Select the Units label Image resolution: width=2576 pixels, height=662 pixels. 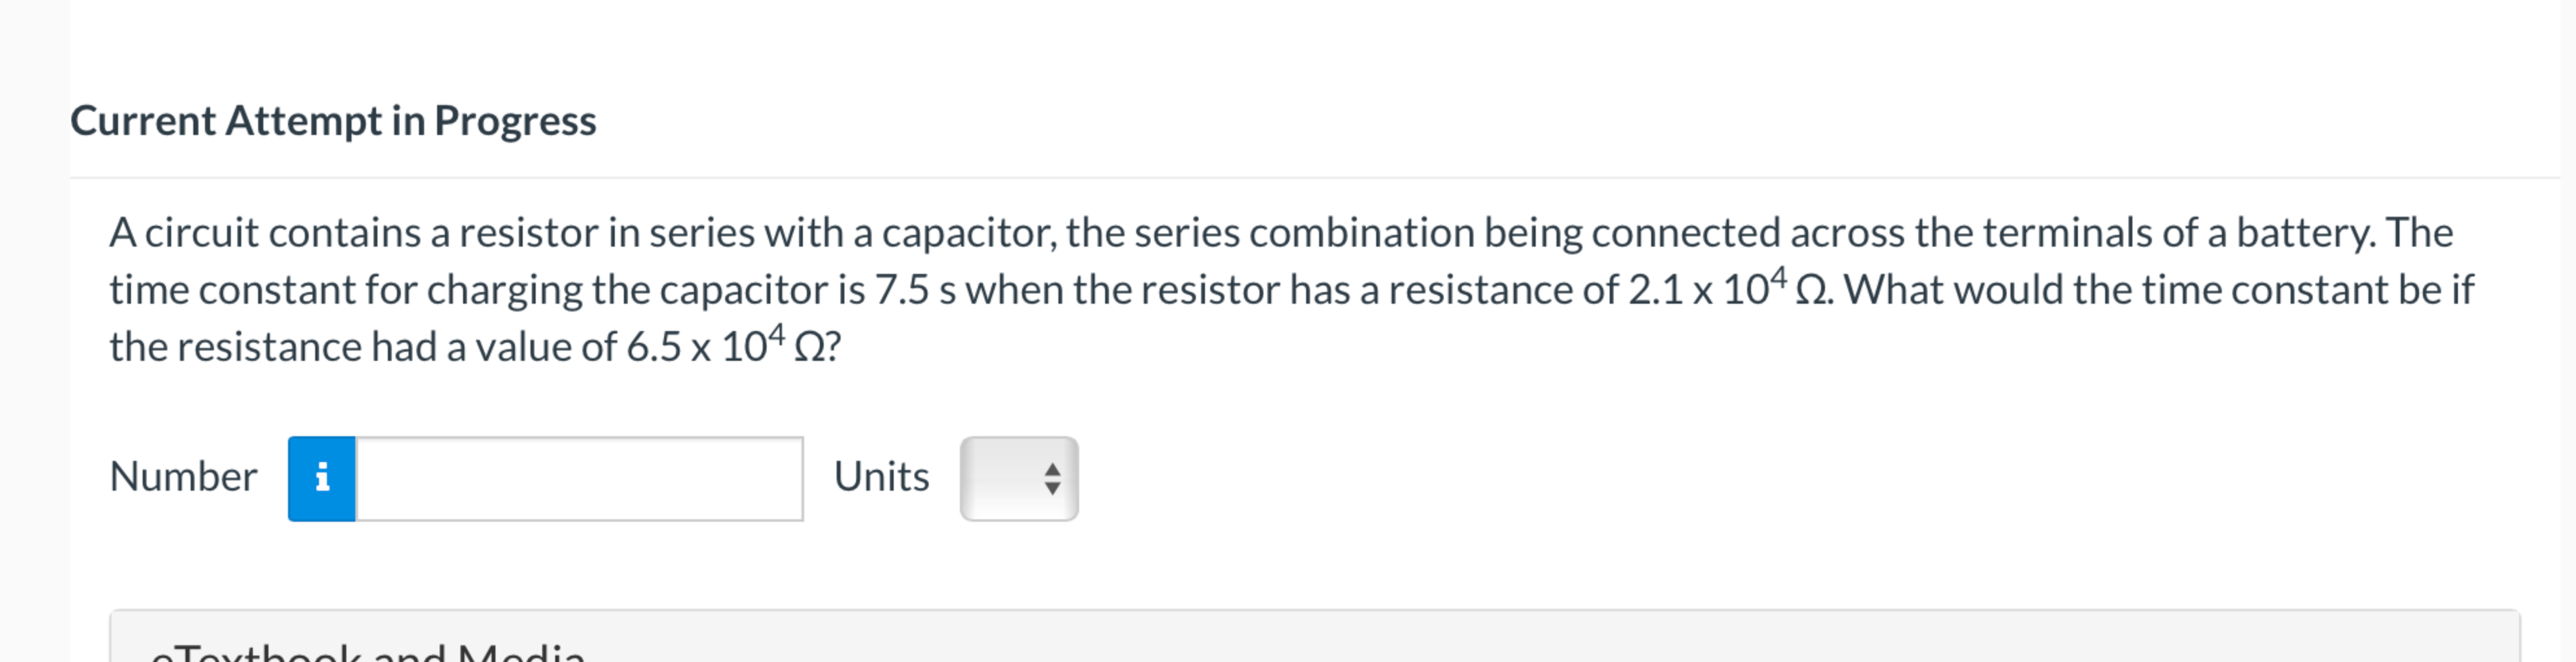881,478
